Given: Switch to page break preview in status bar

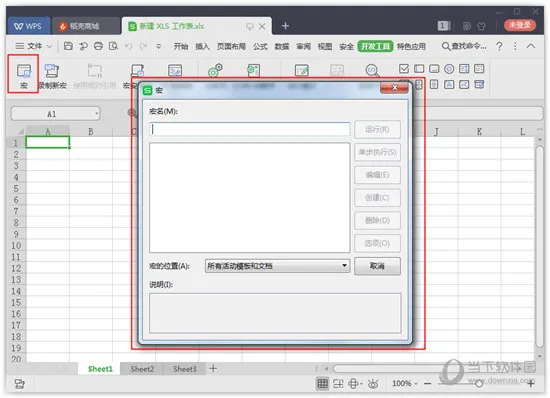Looking at the screenshot, I should tap(338, 384).
